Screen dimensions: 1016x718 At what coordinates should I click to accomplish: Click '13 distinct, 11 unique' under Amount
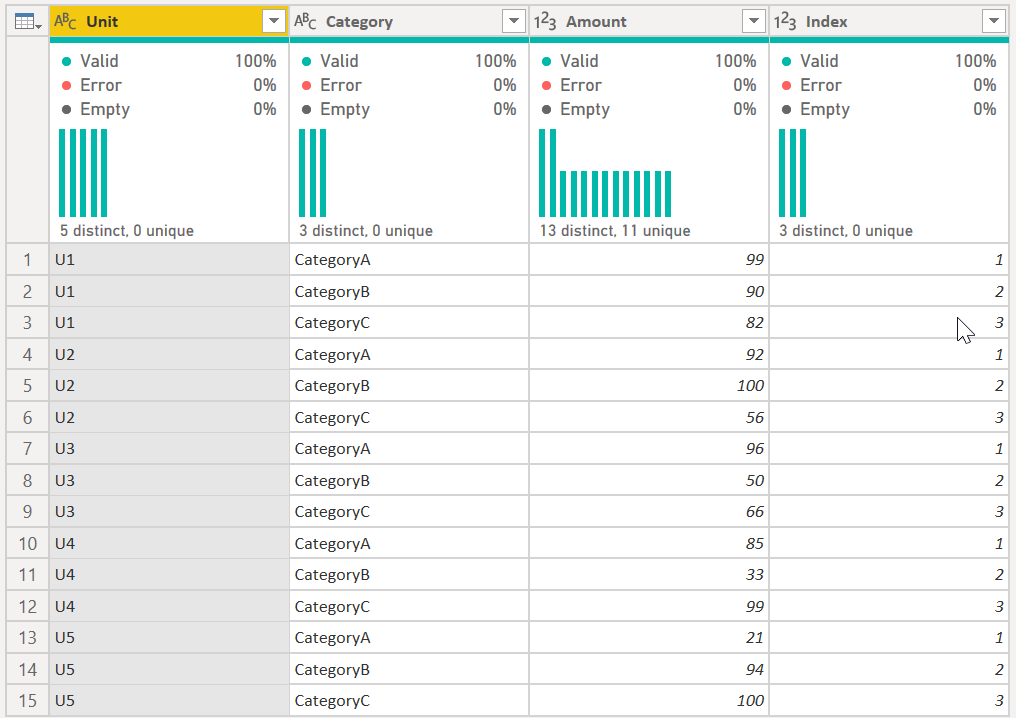615,231
